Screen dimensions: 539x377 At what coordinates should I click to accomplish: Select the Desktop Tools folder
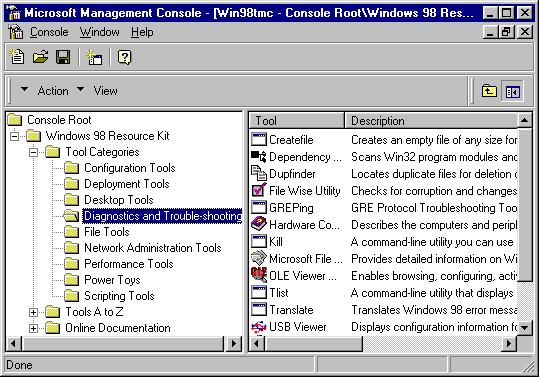[119, 200]
